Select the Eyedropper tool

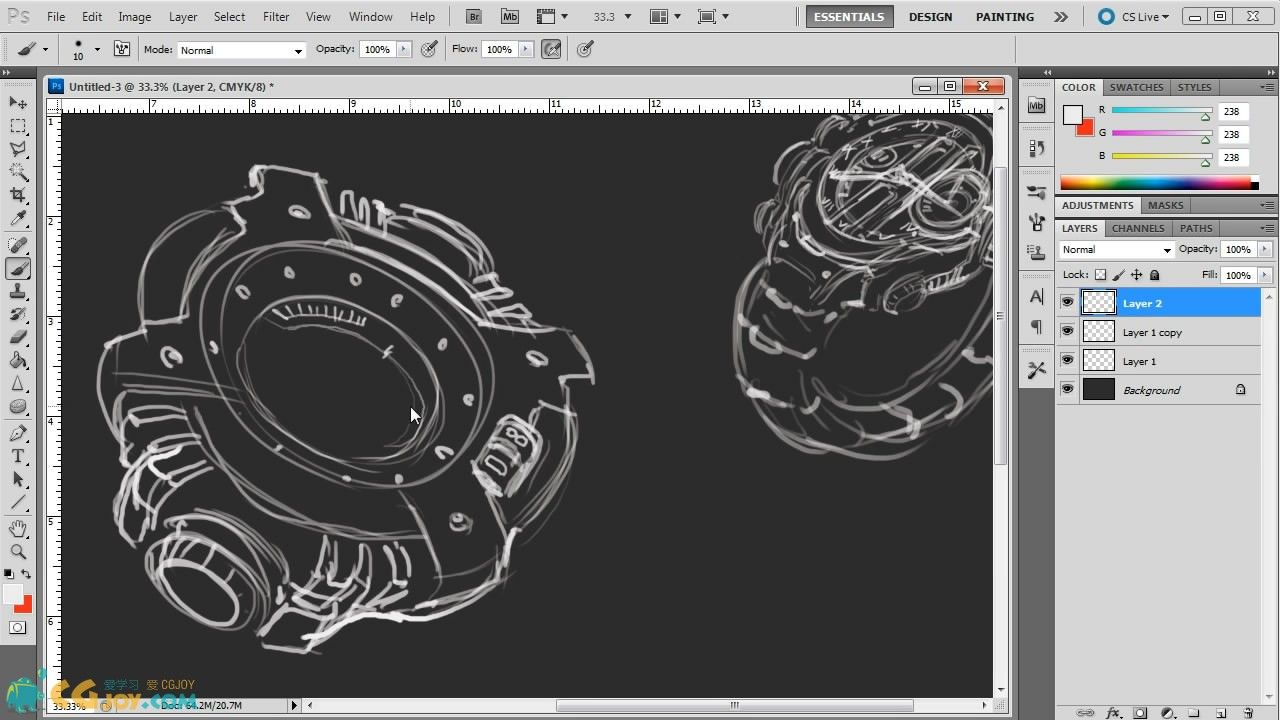point(18,218)
